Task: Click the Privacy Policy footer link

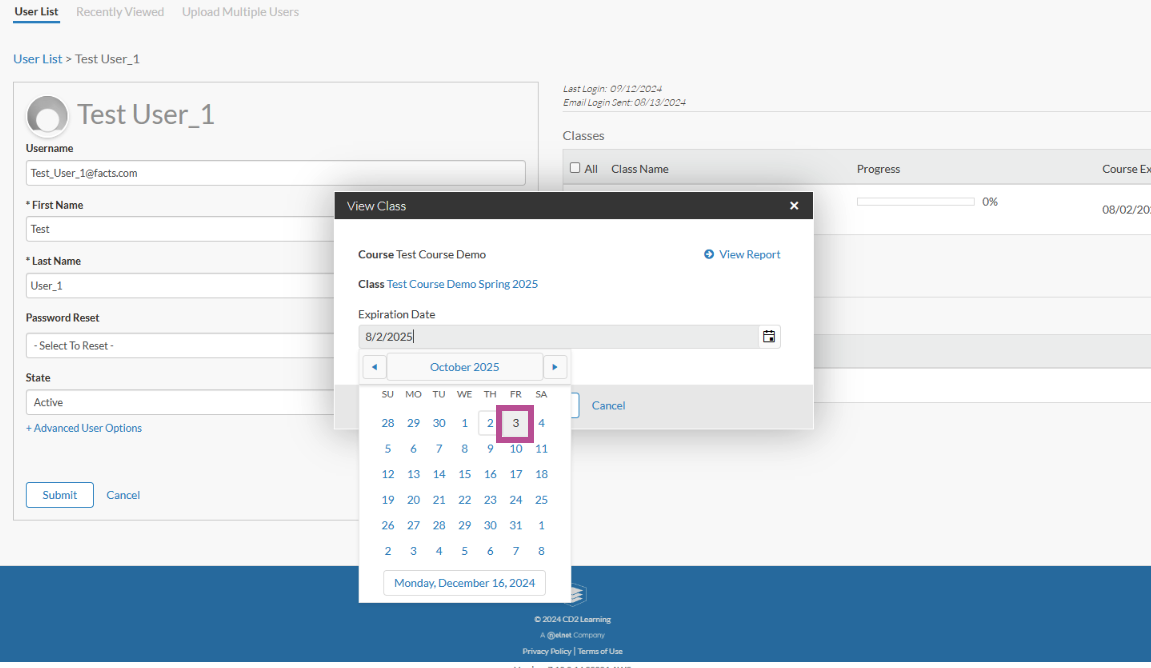Action: click(x=546, y=651)
